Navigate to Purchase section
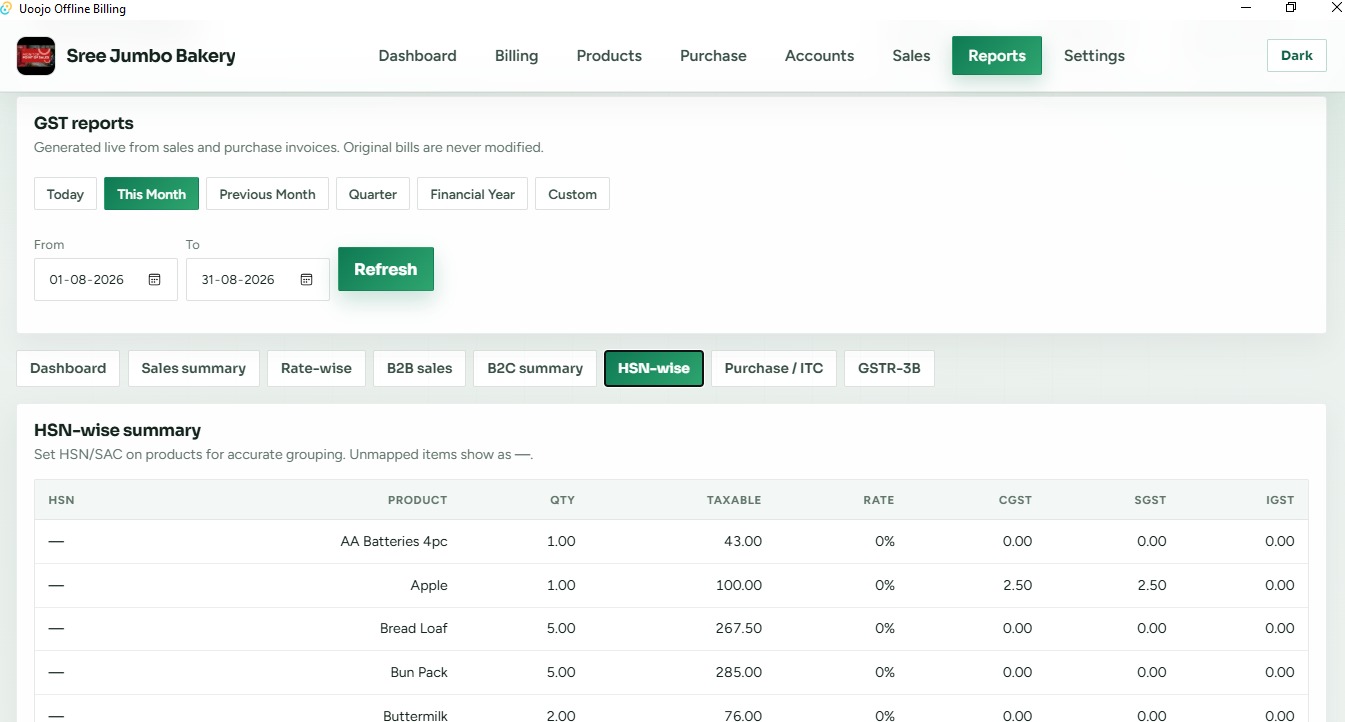The width and height of the screenshot is (1345, 722). click(x=713, y=56)
